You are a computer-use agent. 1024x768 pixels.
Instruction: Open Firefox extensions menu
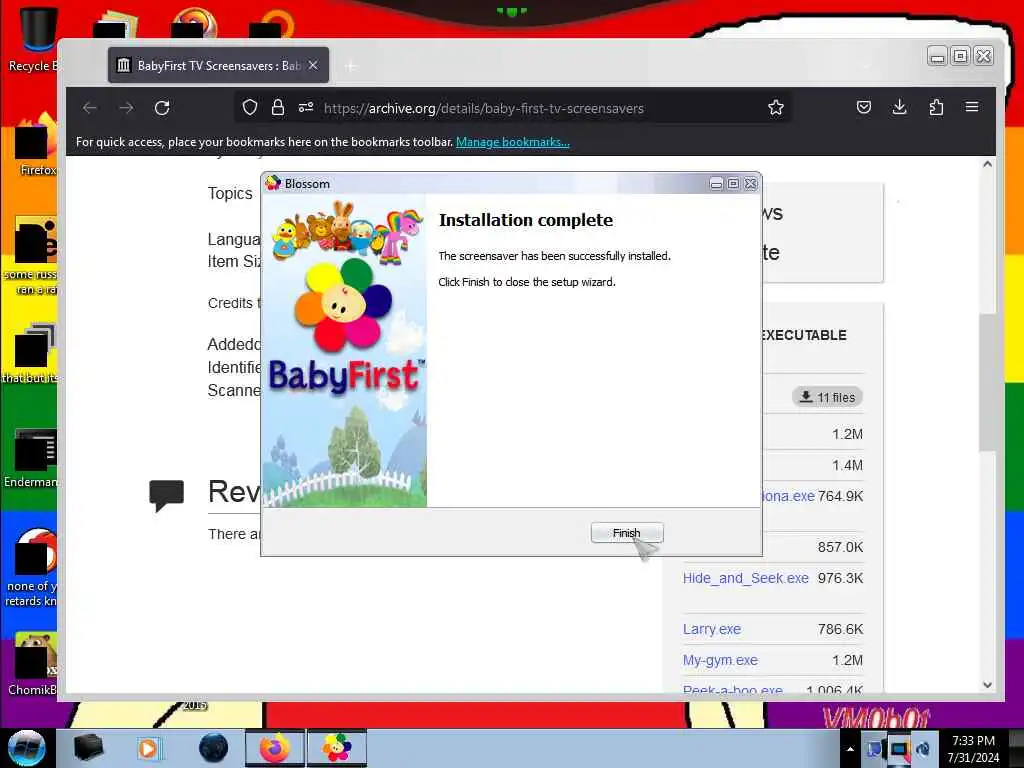(936, 107)
